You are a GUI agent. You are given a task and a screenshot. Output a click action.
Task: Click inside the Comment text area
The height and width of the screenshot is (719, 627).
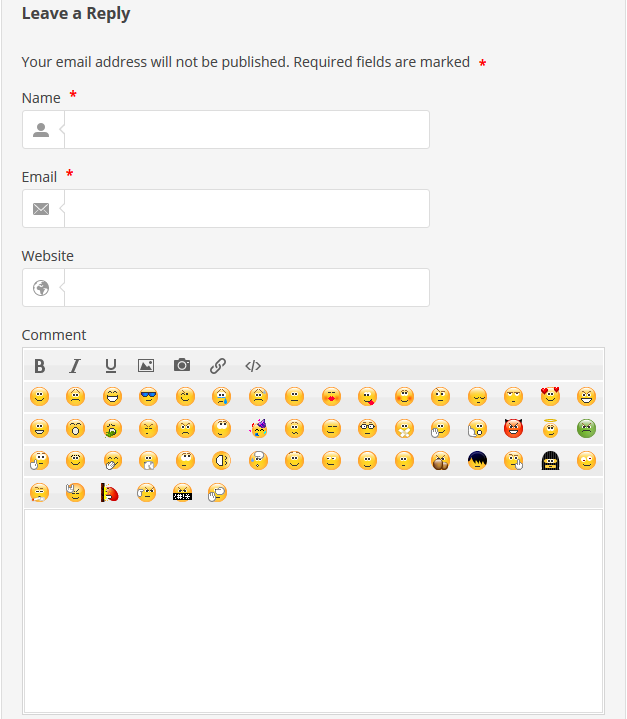[313, 611]
